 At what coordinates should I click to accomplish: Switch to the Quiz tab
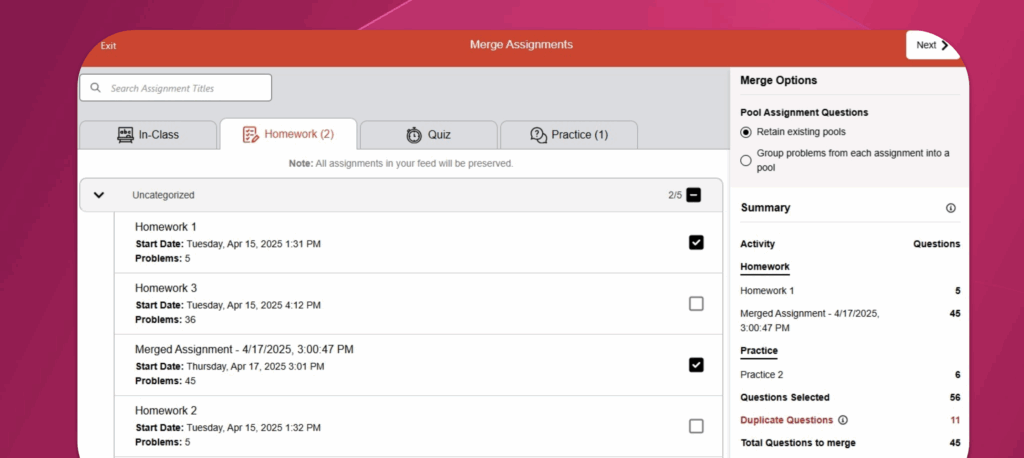pos(428,135)
